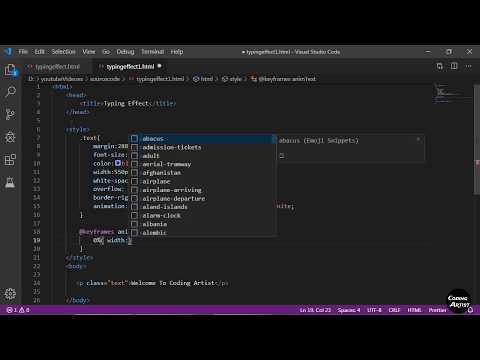Click line number 19 in the gutter
The width and height of the screenshot is (480, 360).
pos(37,240)
